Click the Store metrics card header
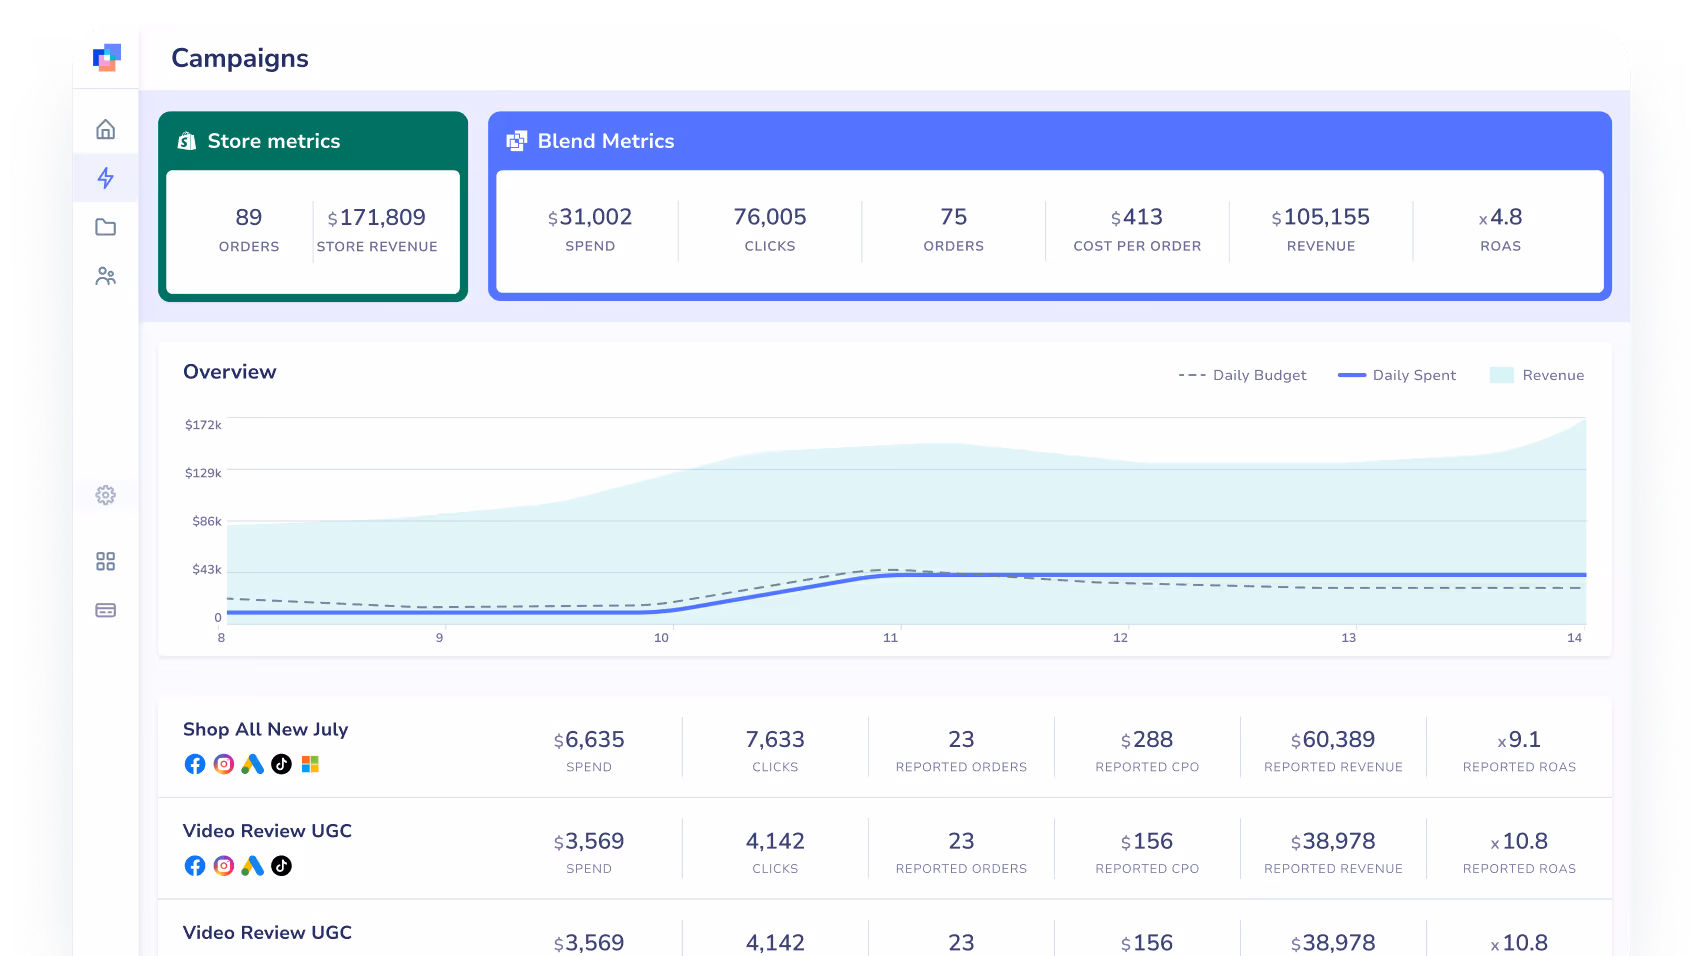 (x=272, y=141)
